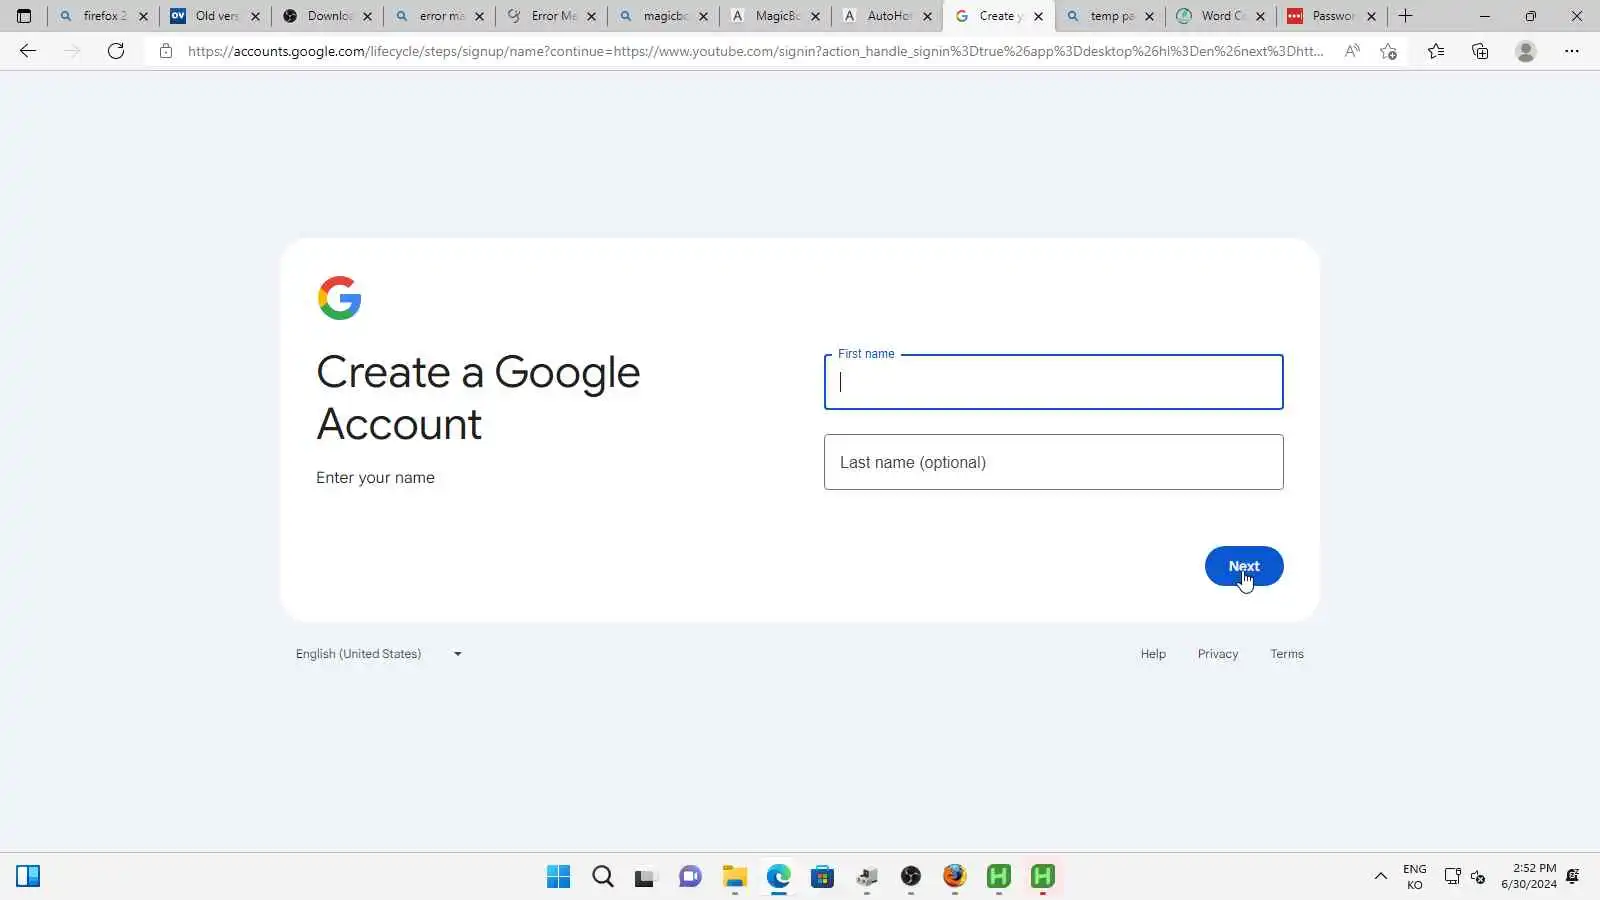Click the Last name (optional) field

point(1054,462)
